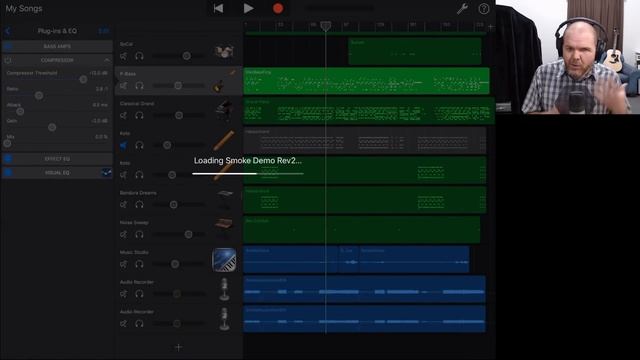Screen dimensions: 640x360
Task: Select the SoCal drummer region in the timeline
Action: (x=415, y=51)
